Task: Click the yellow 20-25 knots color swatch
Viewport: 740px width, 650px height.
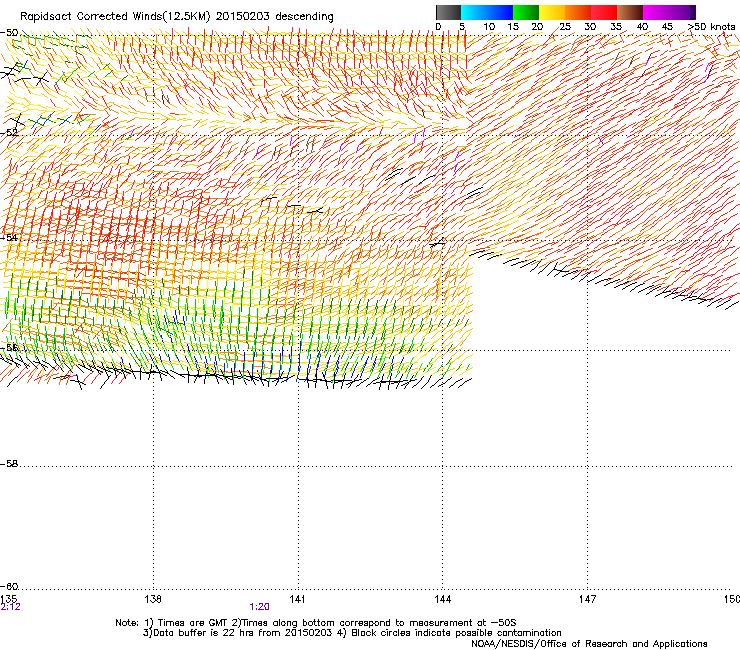Action: pyautogui.click(x=552, y=12)
